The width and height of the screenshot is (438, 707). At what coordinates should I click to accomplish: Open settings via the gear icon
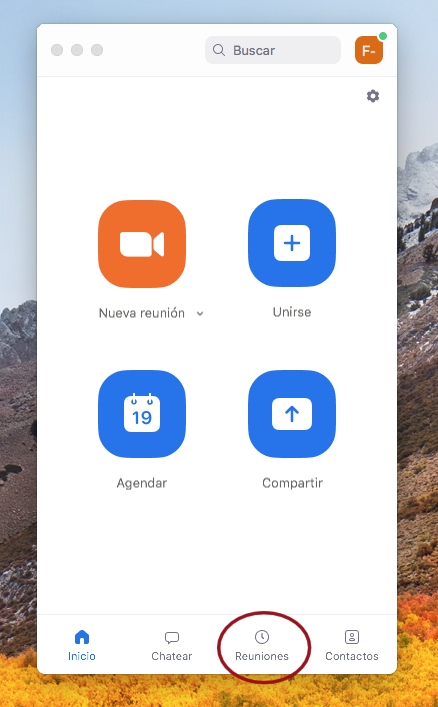point(373,96)
